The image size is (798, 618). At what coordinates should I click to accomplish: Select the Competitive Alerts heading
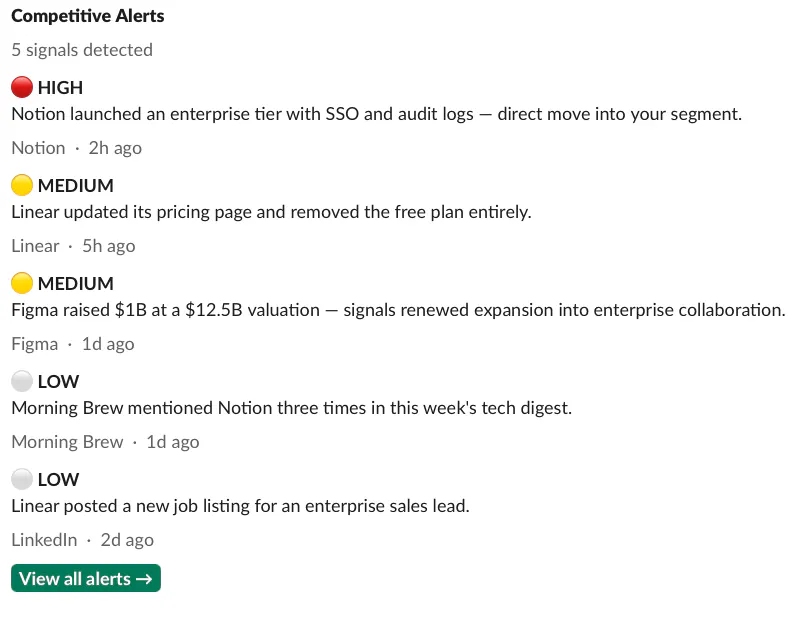(88, 16)
